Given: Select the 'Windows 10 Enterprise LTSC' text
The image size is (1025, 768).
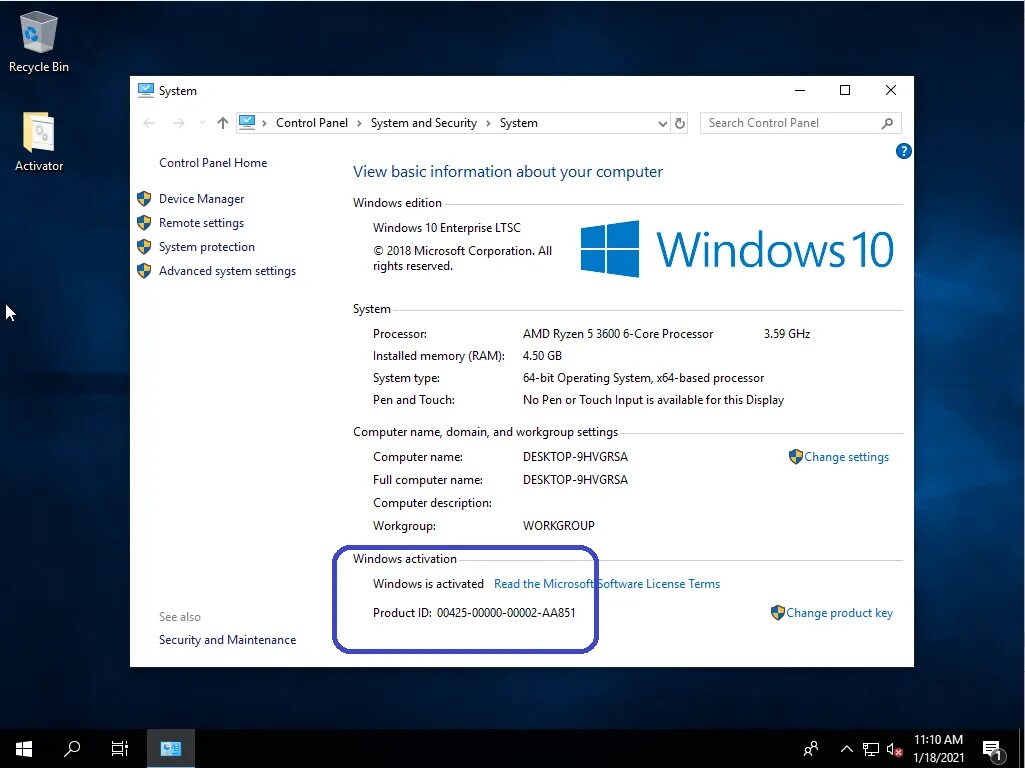Looking at the screenshot, I should click(446, 228).
